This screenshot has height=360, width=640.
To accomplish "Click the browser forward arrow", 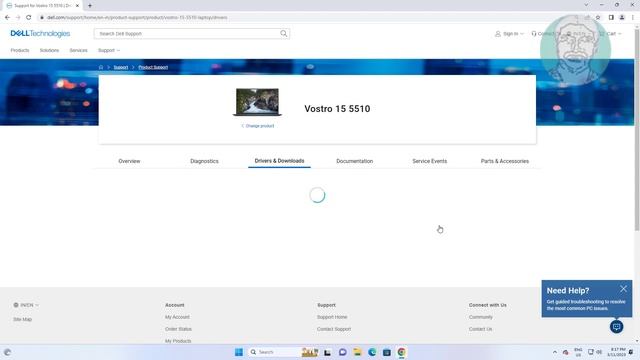I will coord(18,18).
